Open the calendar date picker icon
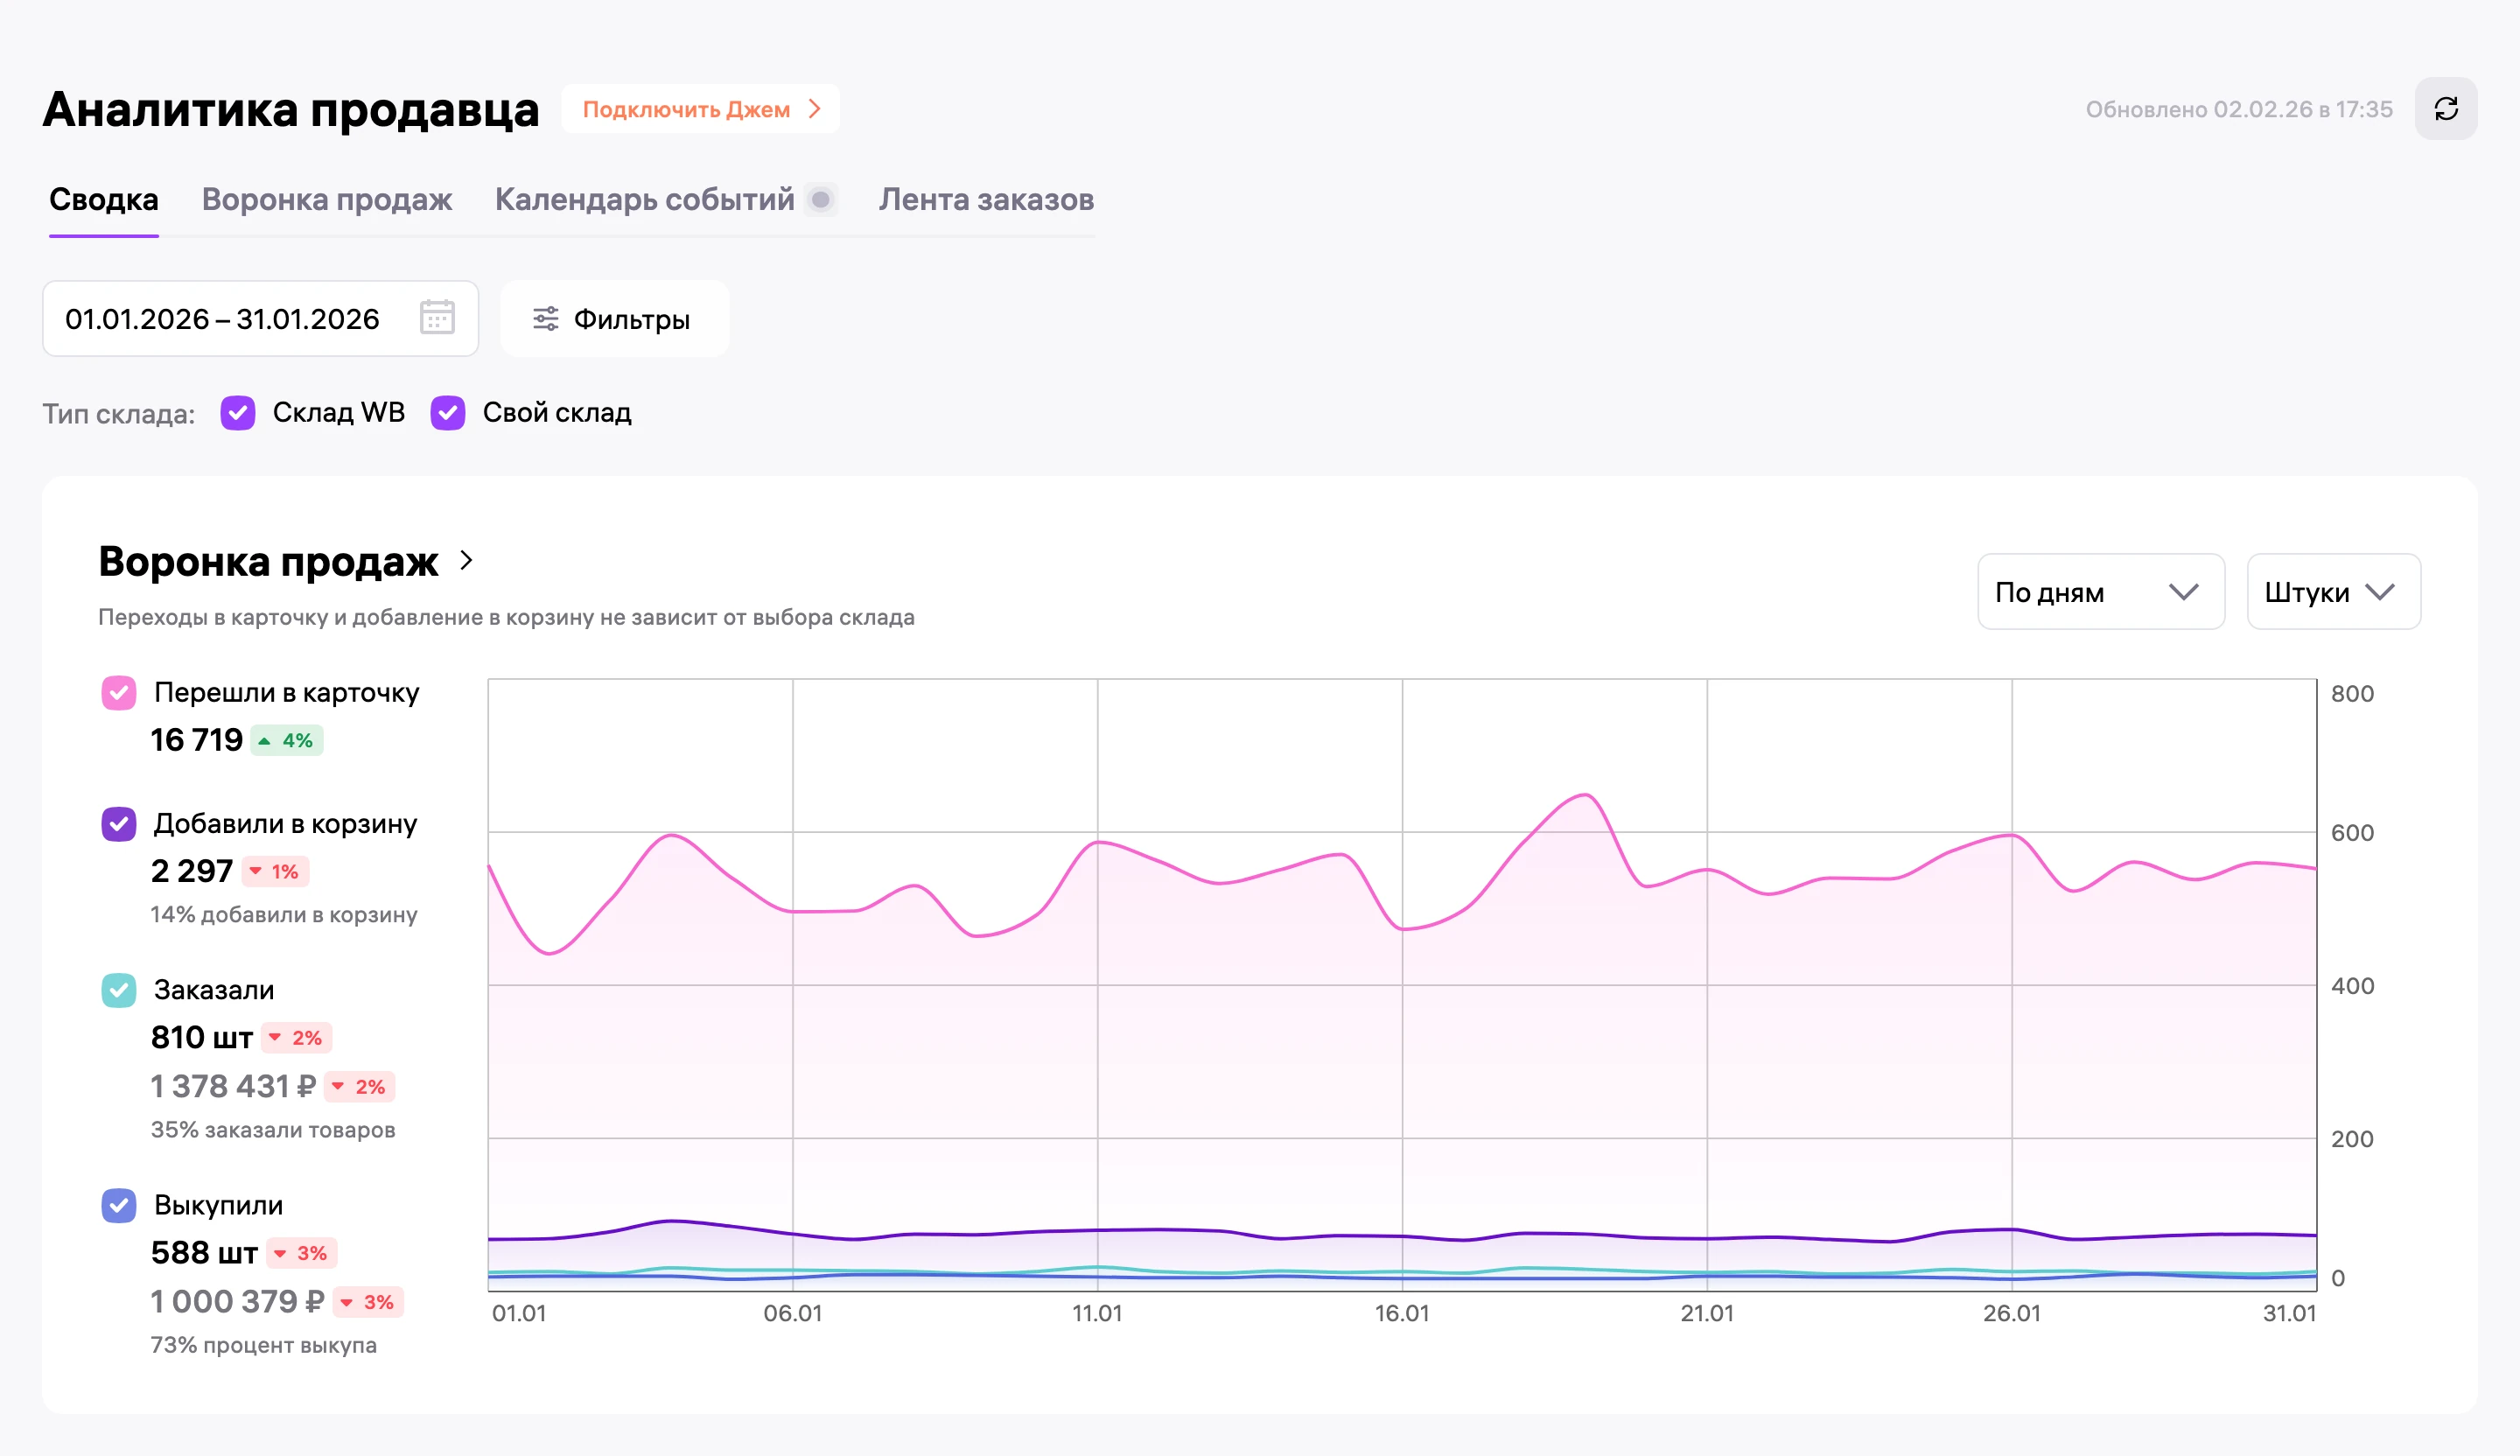This screenshot has height=1456, width=2520. click(x=437, y=318)
